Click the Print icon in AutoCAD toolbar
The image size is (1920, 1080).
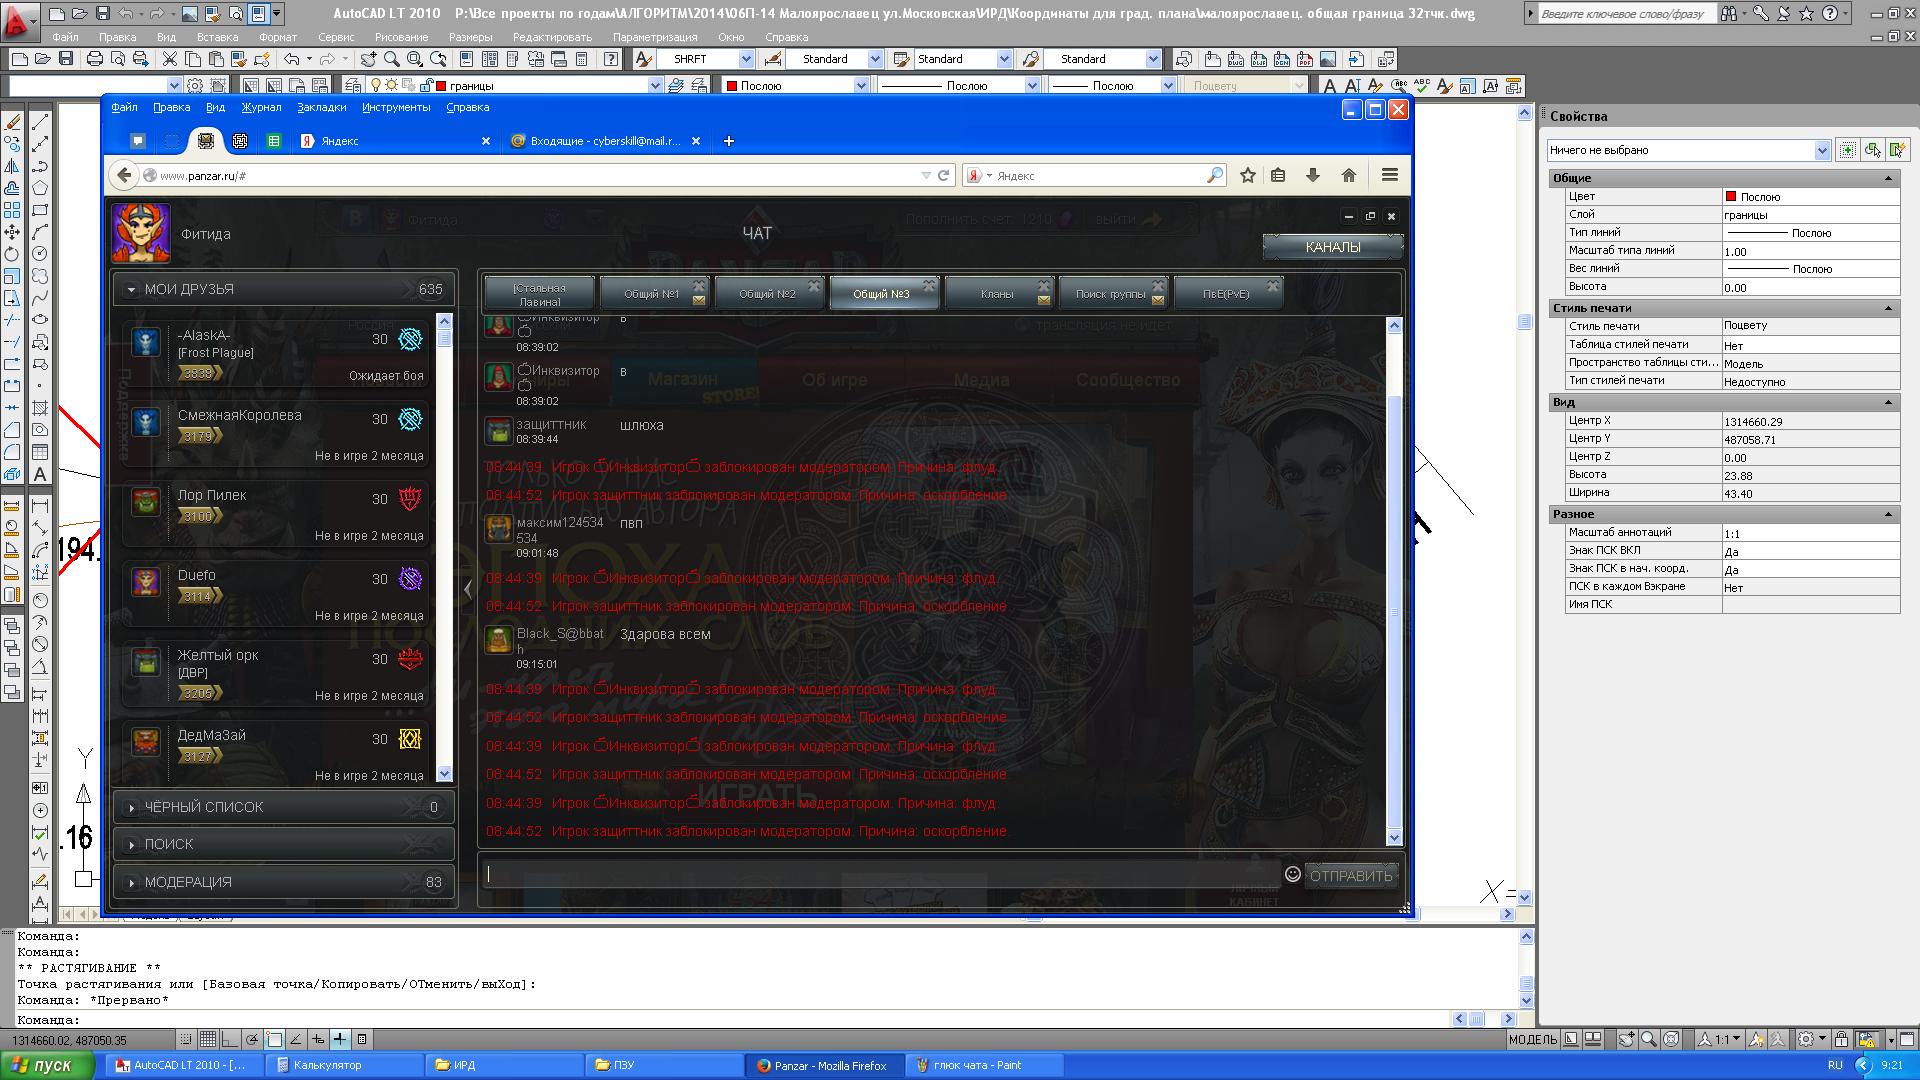click(x=94, y=59)
